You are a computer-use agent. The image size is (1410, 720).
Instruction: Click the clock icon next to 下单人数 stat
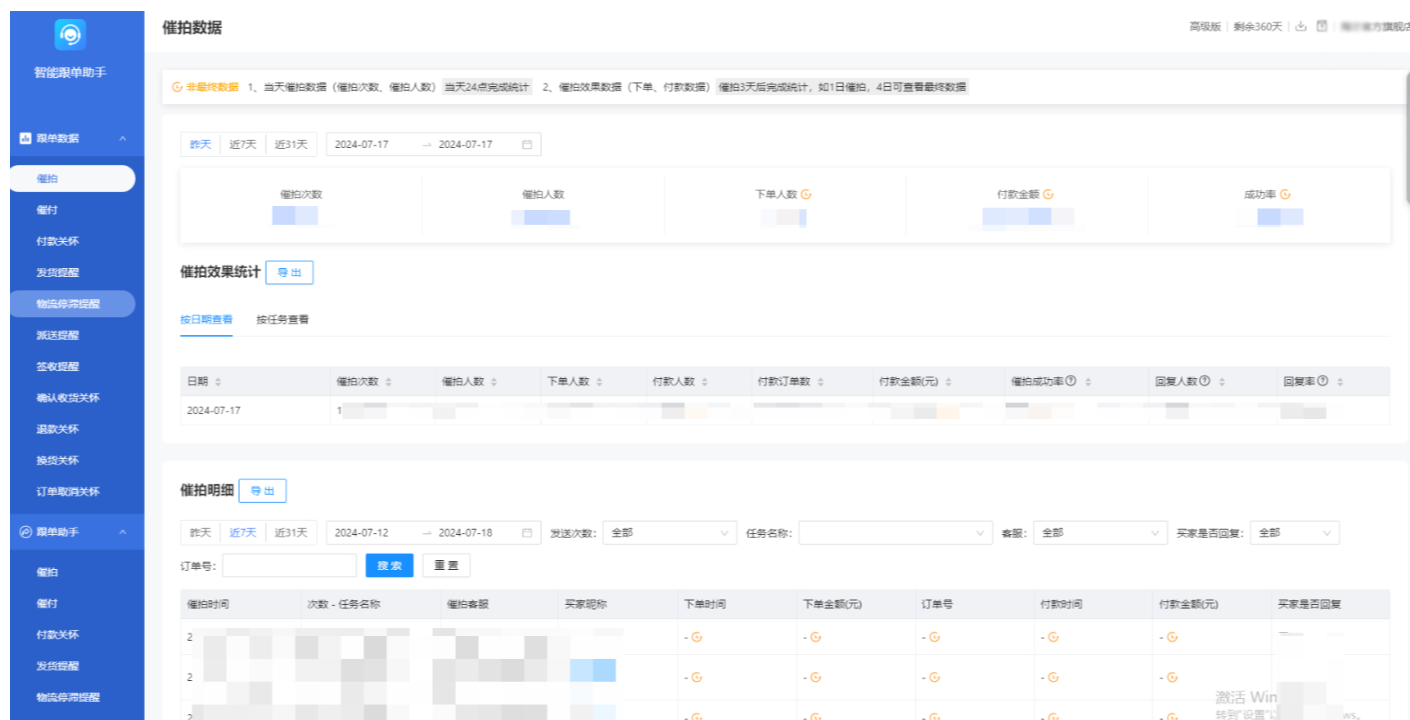pyautogui.click(x=806, y=193)
